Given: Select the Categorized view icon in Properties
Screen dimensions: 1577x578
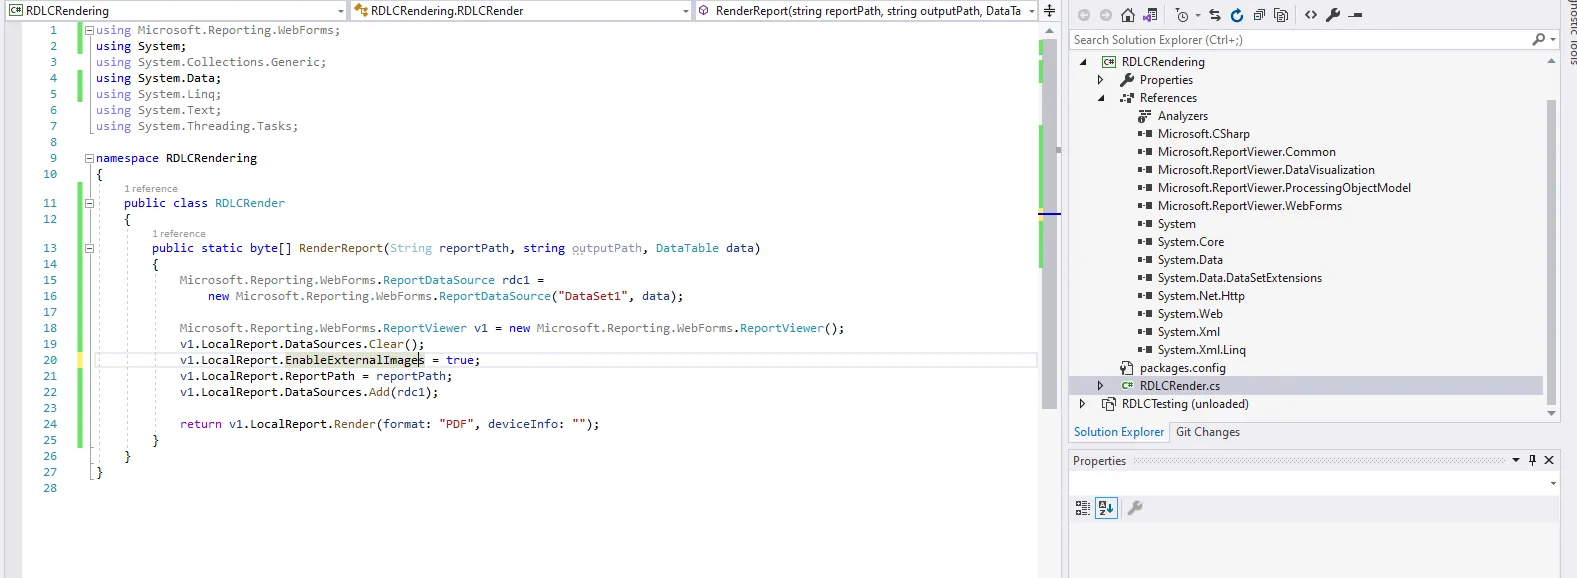Looking at the screenshot, I should [x=1083, y=508].
